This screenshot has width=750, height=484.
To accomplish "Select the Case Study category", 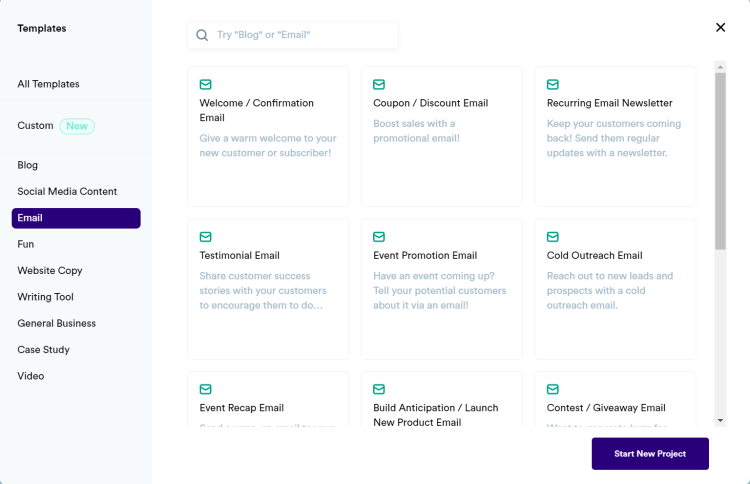I will [44, 350].
